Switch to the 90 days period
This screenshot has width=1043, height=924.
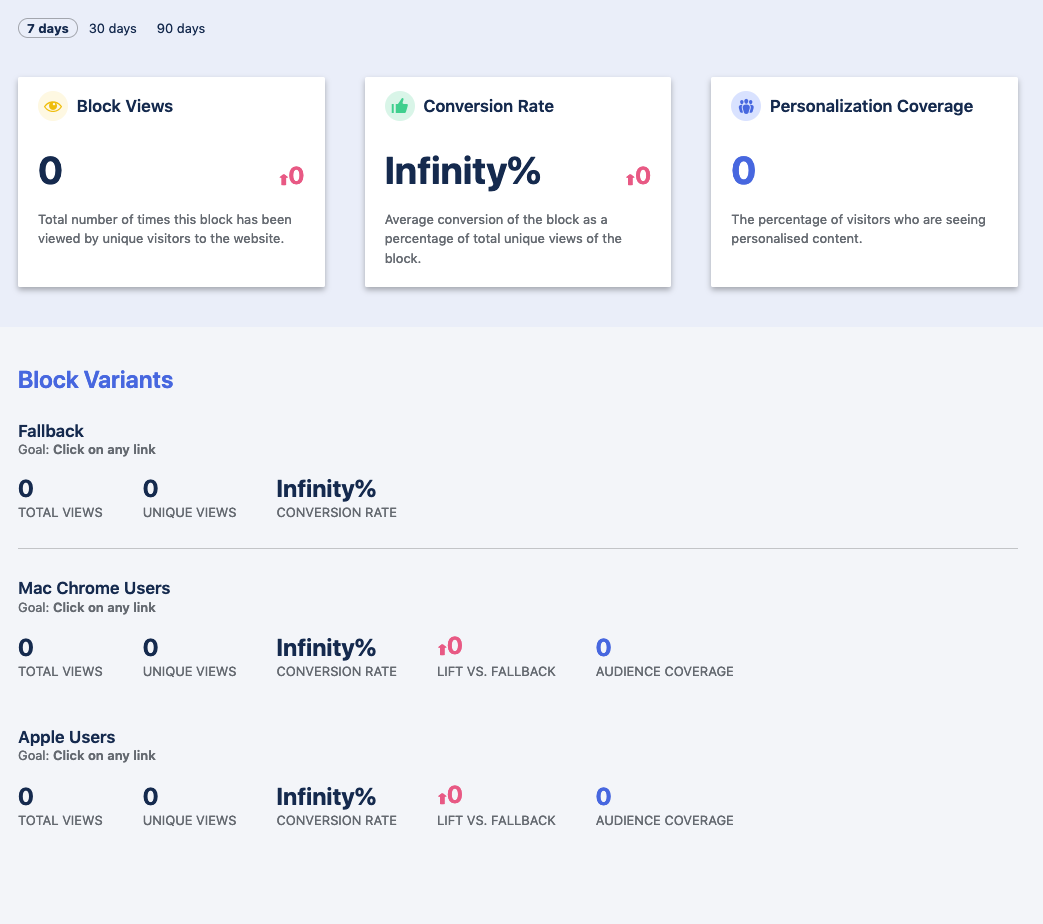click(181, 29)
